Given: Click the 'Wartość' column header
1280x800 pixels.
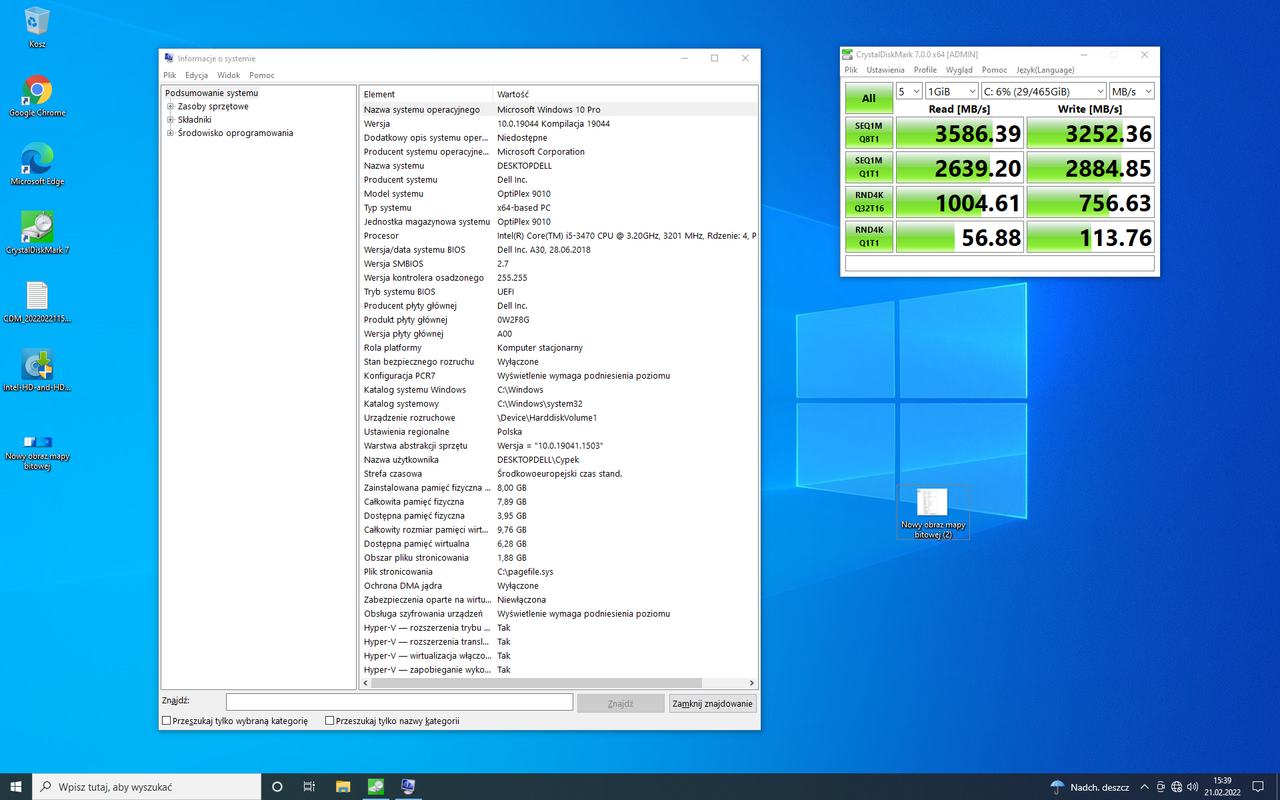Looking at the screenshot, I should [x=624, y=94].
